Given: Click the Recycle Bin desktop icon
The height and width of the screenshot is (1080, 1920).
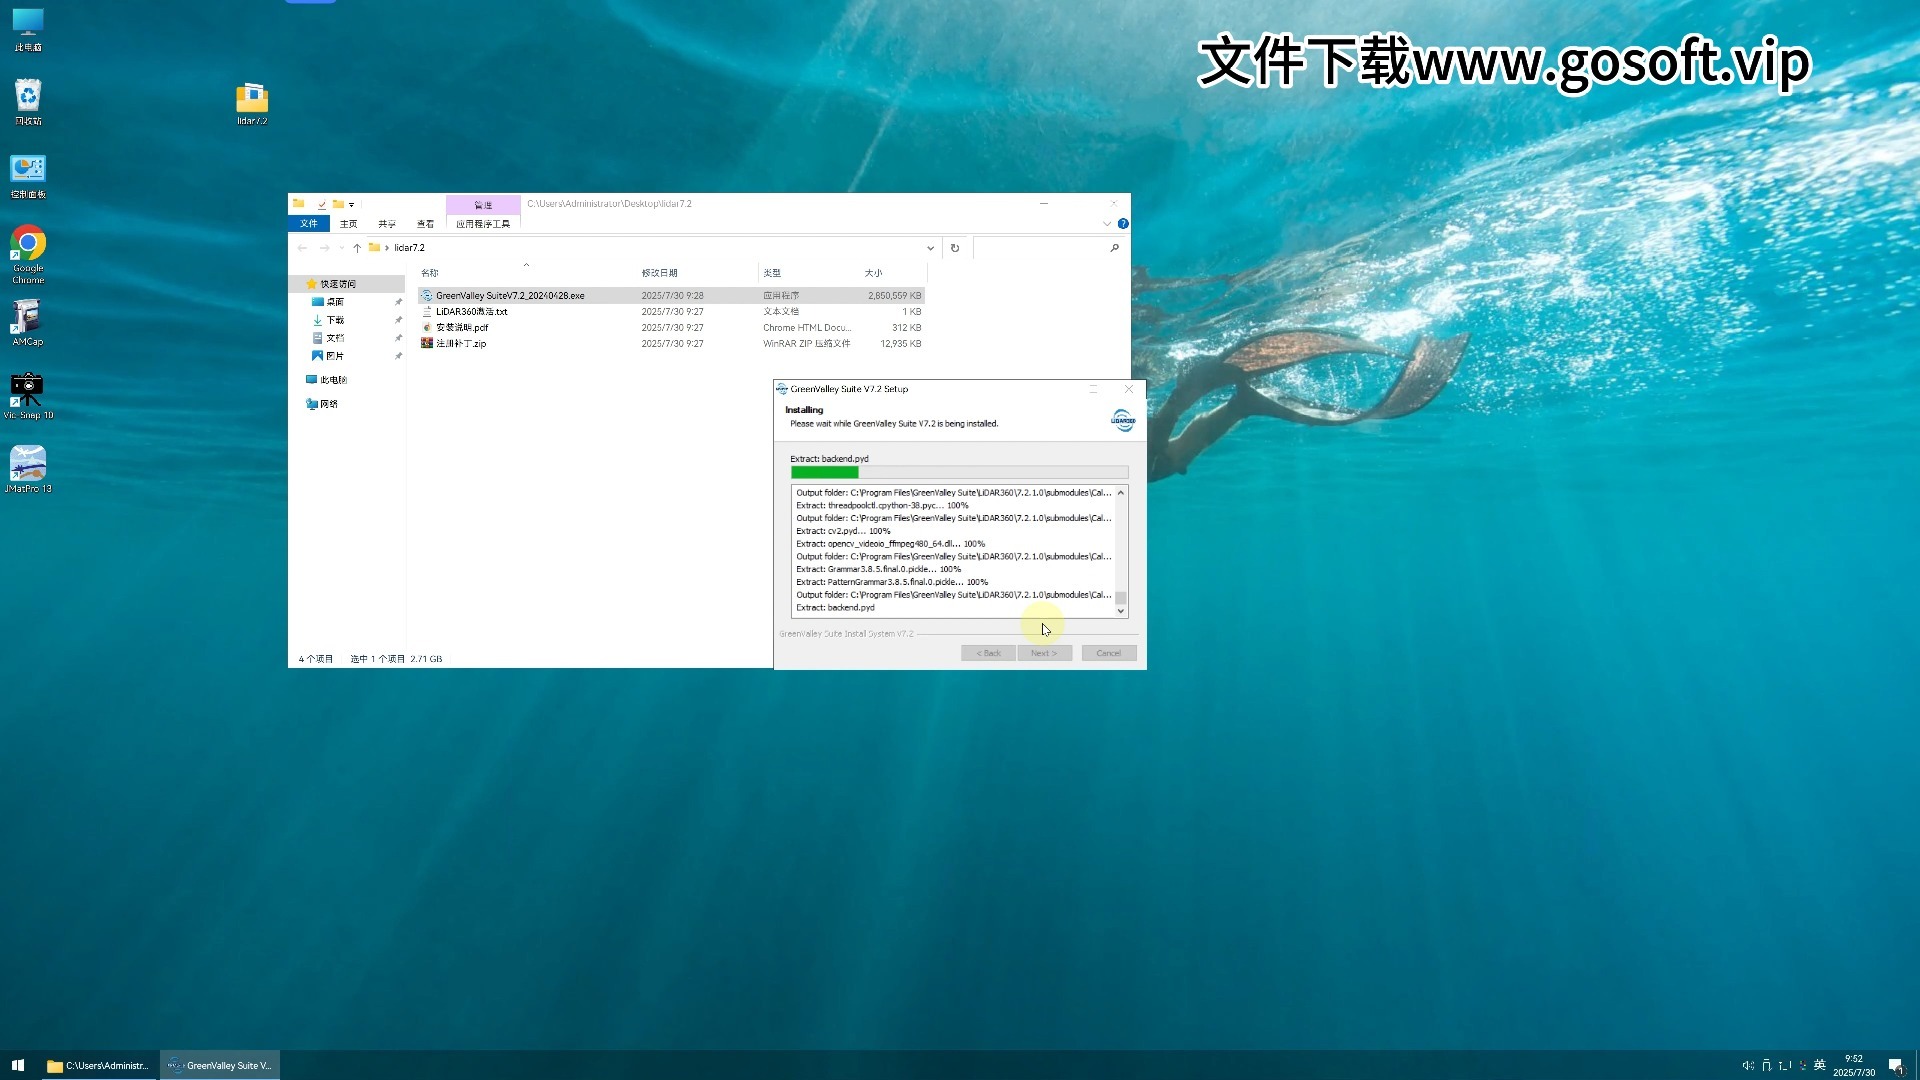Looking at the screenshot, I should pyautogui.click(x=28, y=97).
